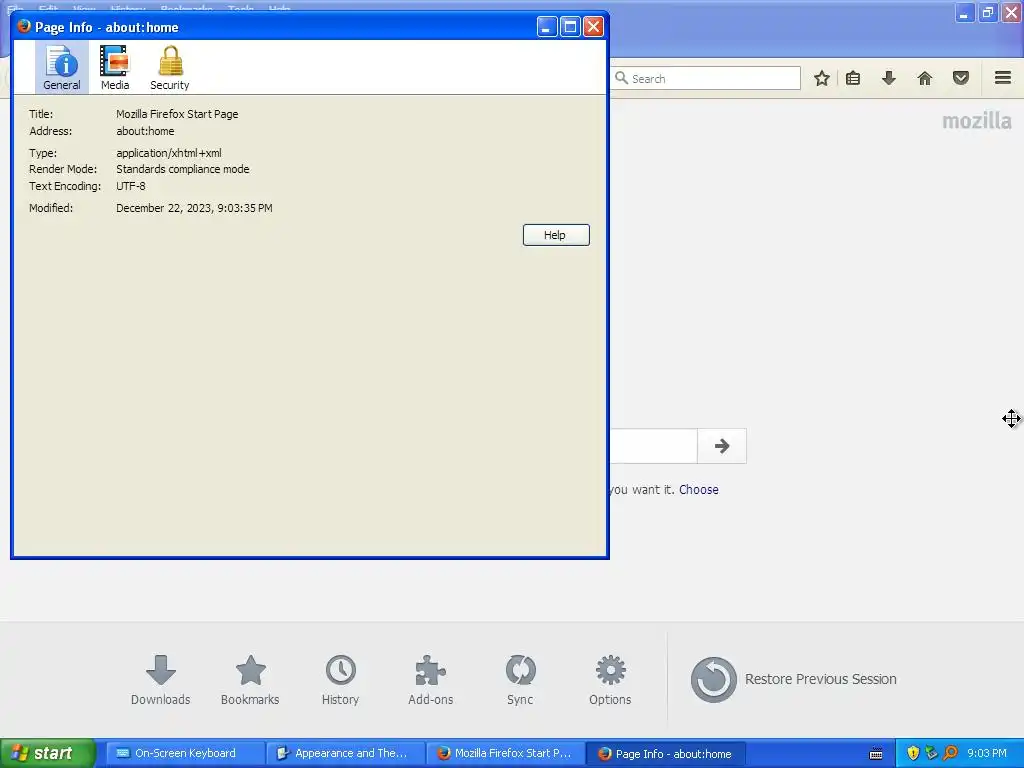Switch to Appearance and Themes taskbar item
The width and height of the screenshot is (1024, 768).
(x=345, y=753)
